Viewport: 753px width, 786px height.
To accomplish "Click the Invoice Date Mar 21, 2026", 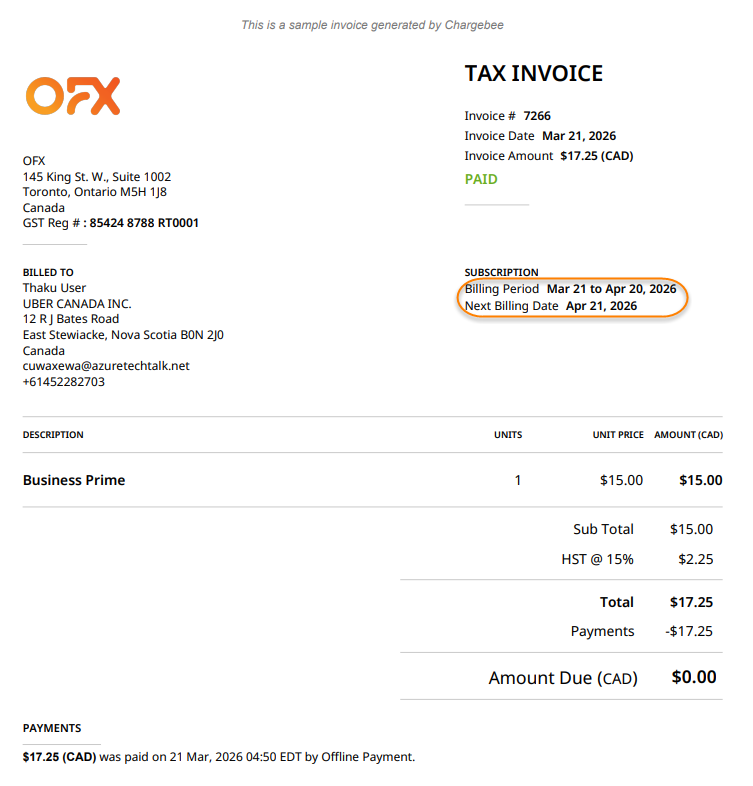I will (x=578, y=136).
